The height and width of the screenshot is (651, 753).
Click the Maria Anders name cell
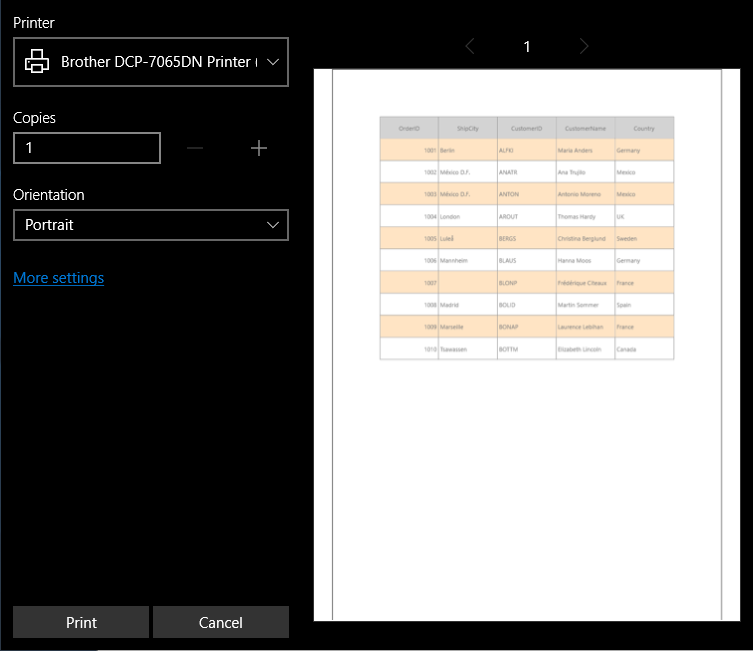(585, 150)
